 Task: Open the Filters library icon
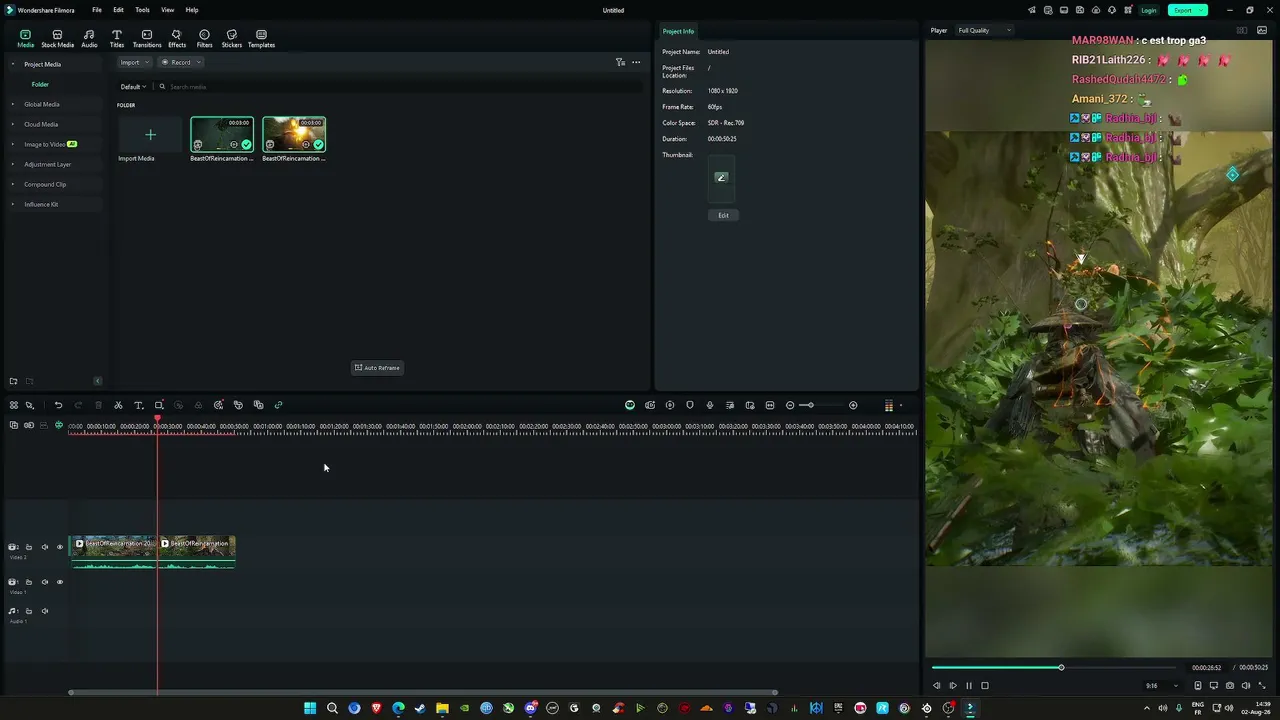point(204,39)
